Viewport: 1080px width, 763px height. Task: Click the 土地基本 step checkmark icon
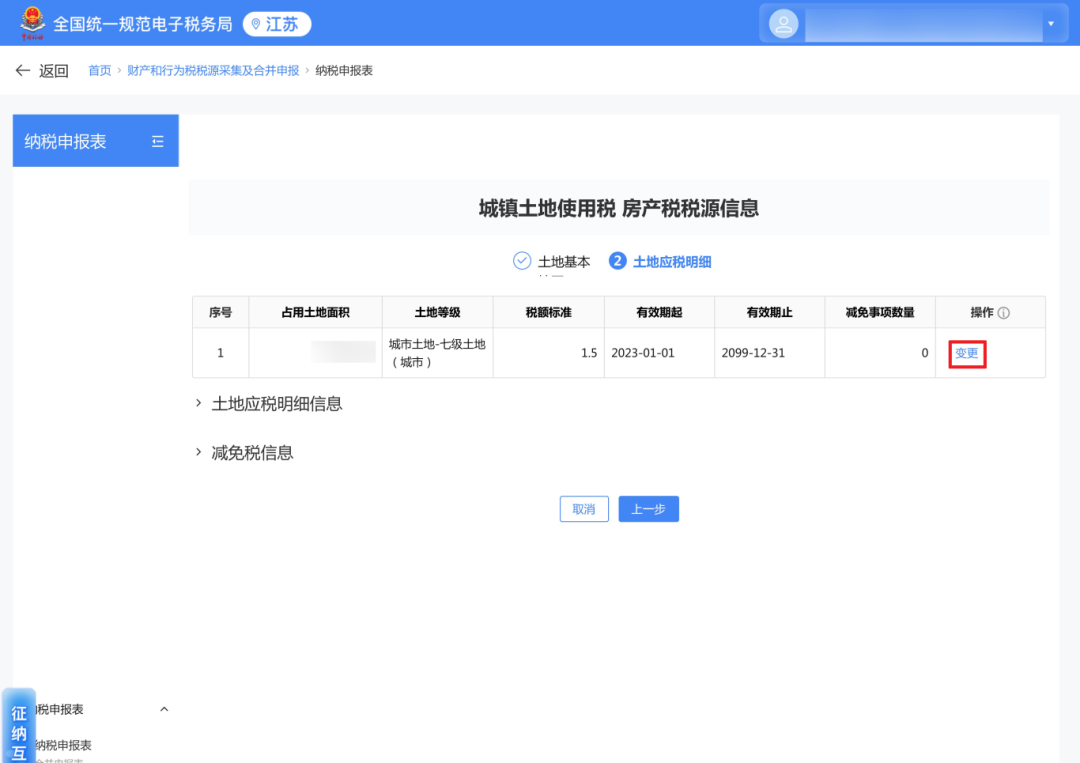tap(522, 261)
